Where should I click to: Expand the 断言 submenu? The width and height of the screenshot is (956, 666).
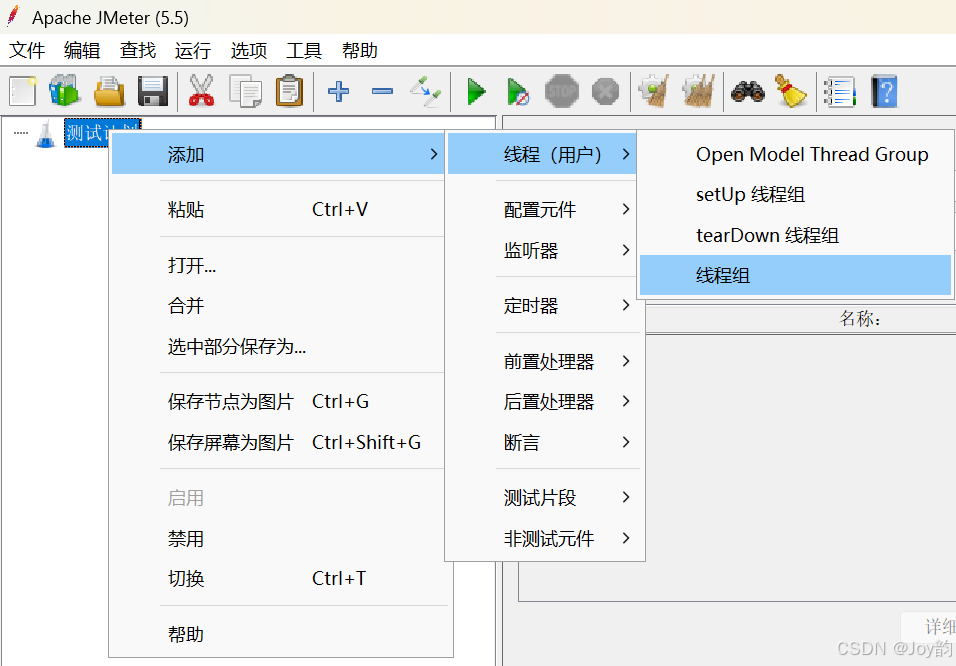click(x=542, y=443)
